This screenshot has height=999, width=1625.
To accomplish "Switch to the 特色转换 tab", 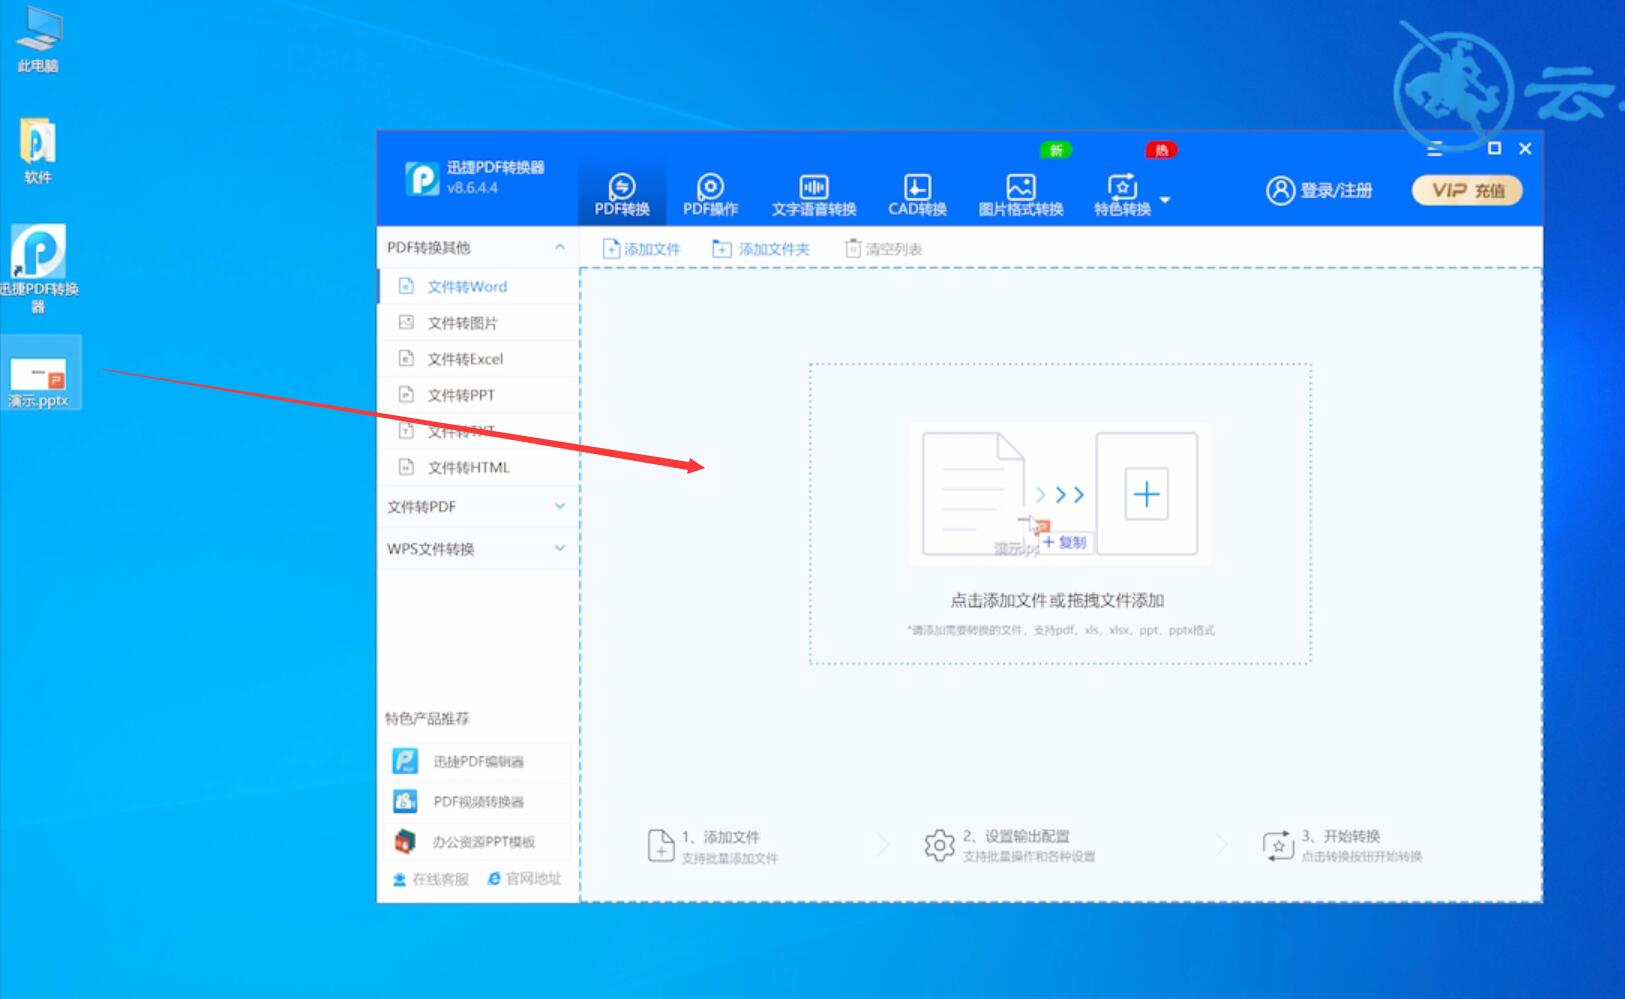I will click(x=1122, y=195).
